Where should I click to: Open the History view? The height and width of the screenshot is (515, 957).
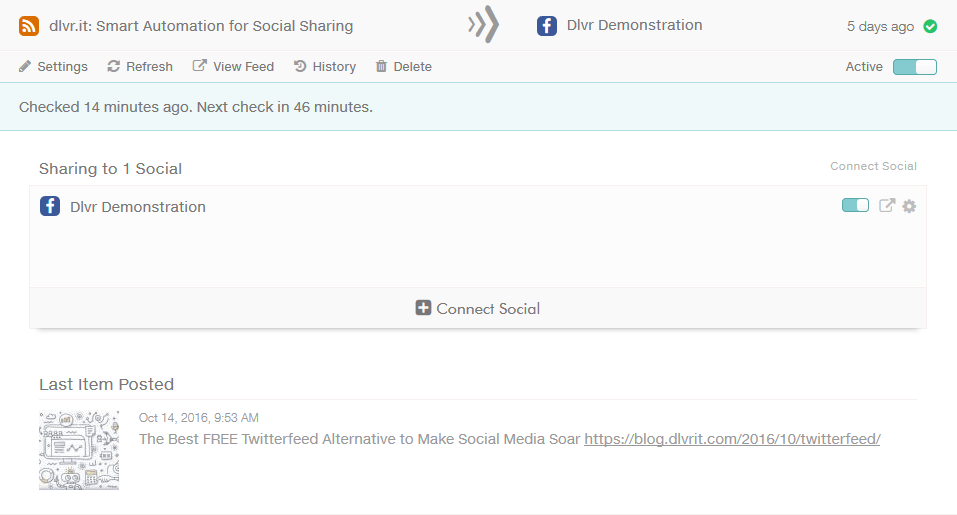[325, 67]
